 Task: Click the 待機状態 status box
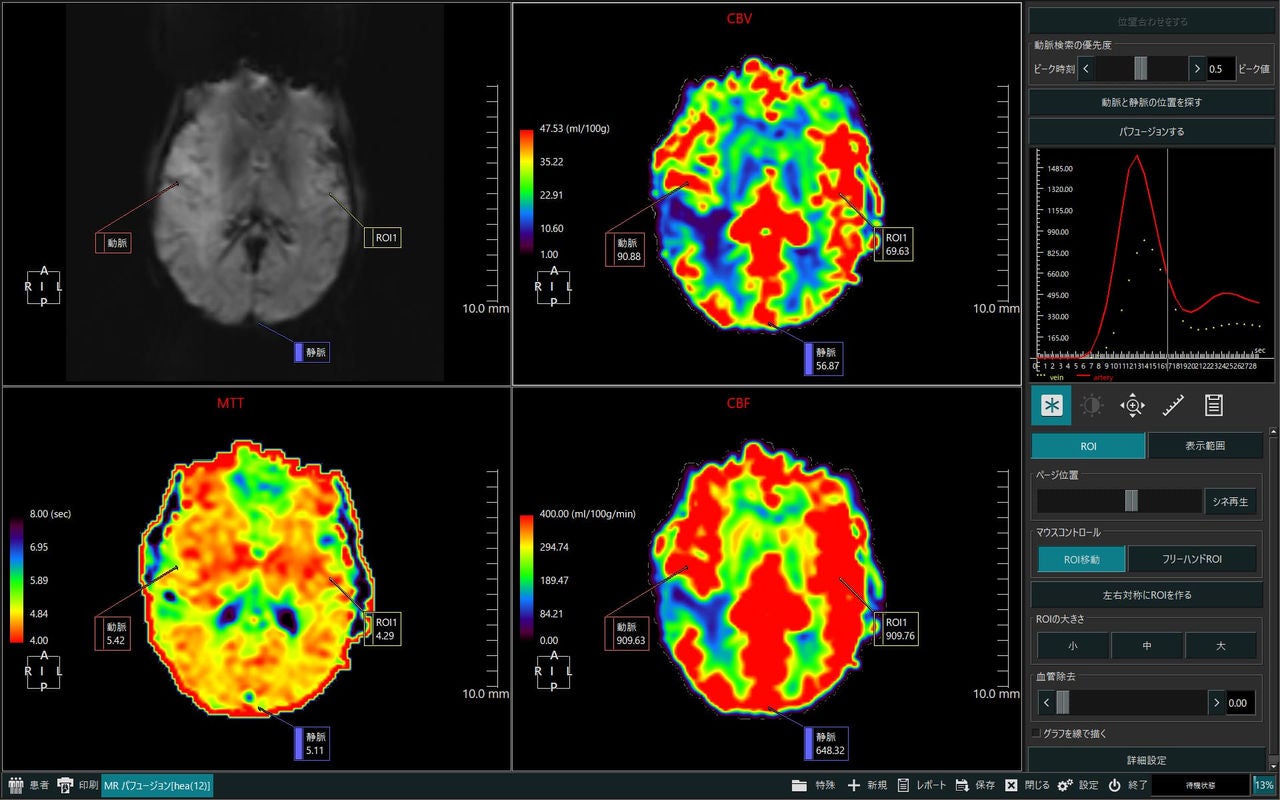[1200, 785]
